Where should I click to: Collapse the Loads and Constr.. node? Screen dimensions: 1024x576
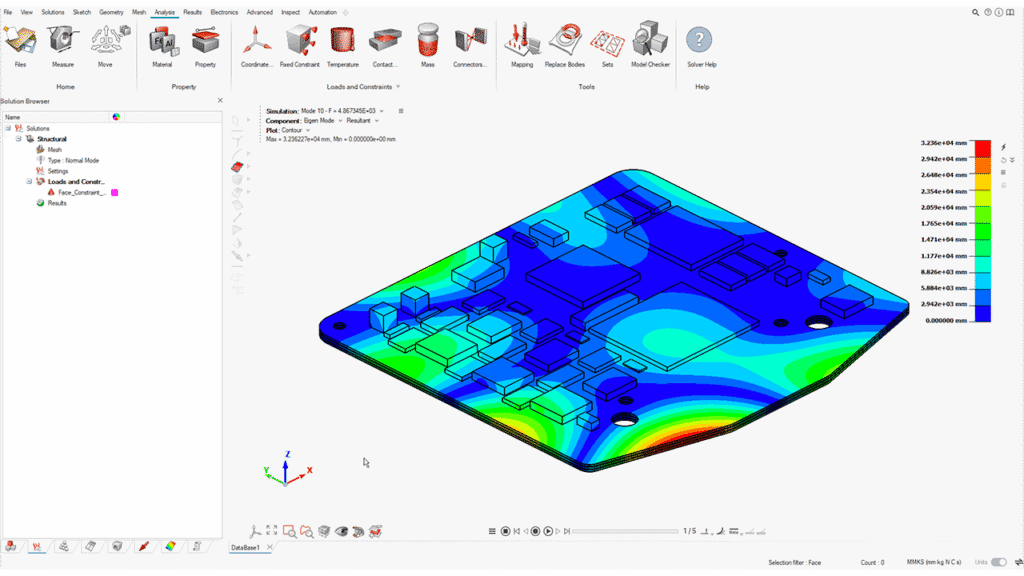(x=29, y=182)
